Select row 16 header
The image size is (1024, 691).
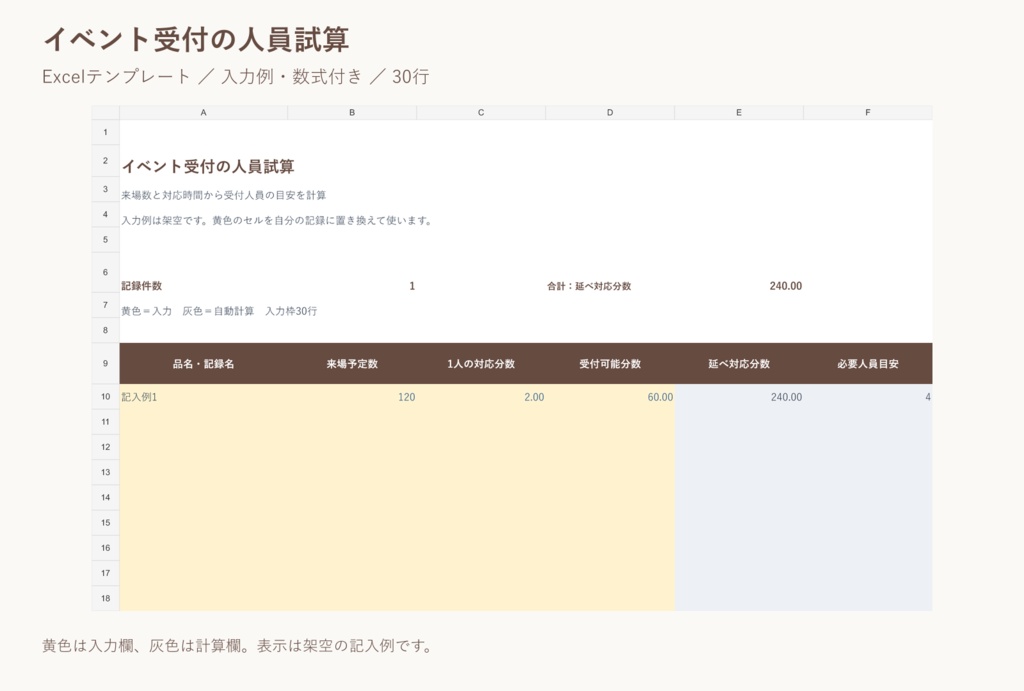pyautogui.click(x=105, y=548)
